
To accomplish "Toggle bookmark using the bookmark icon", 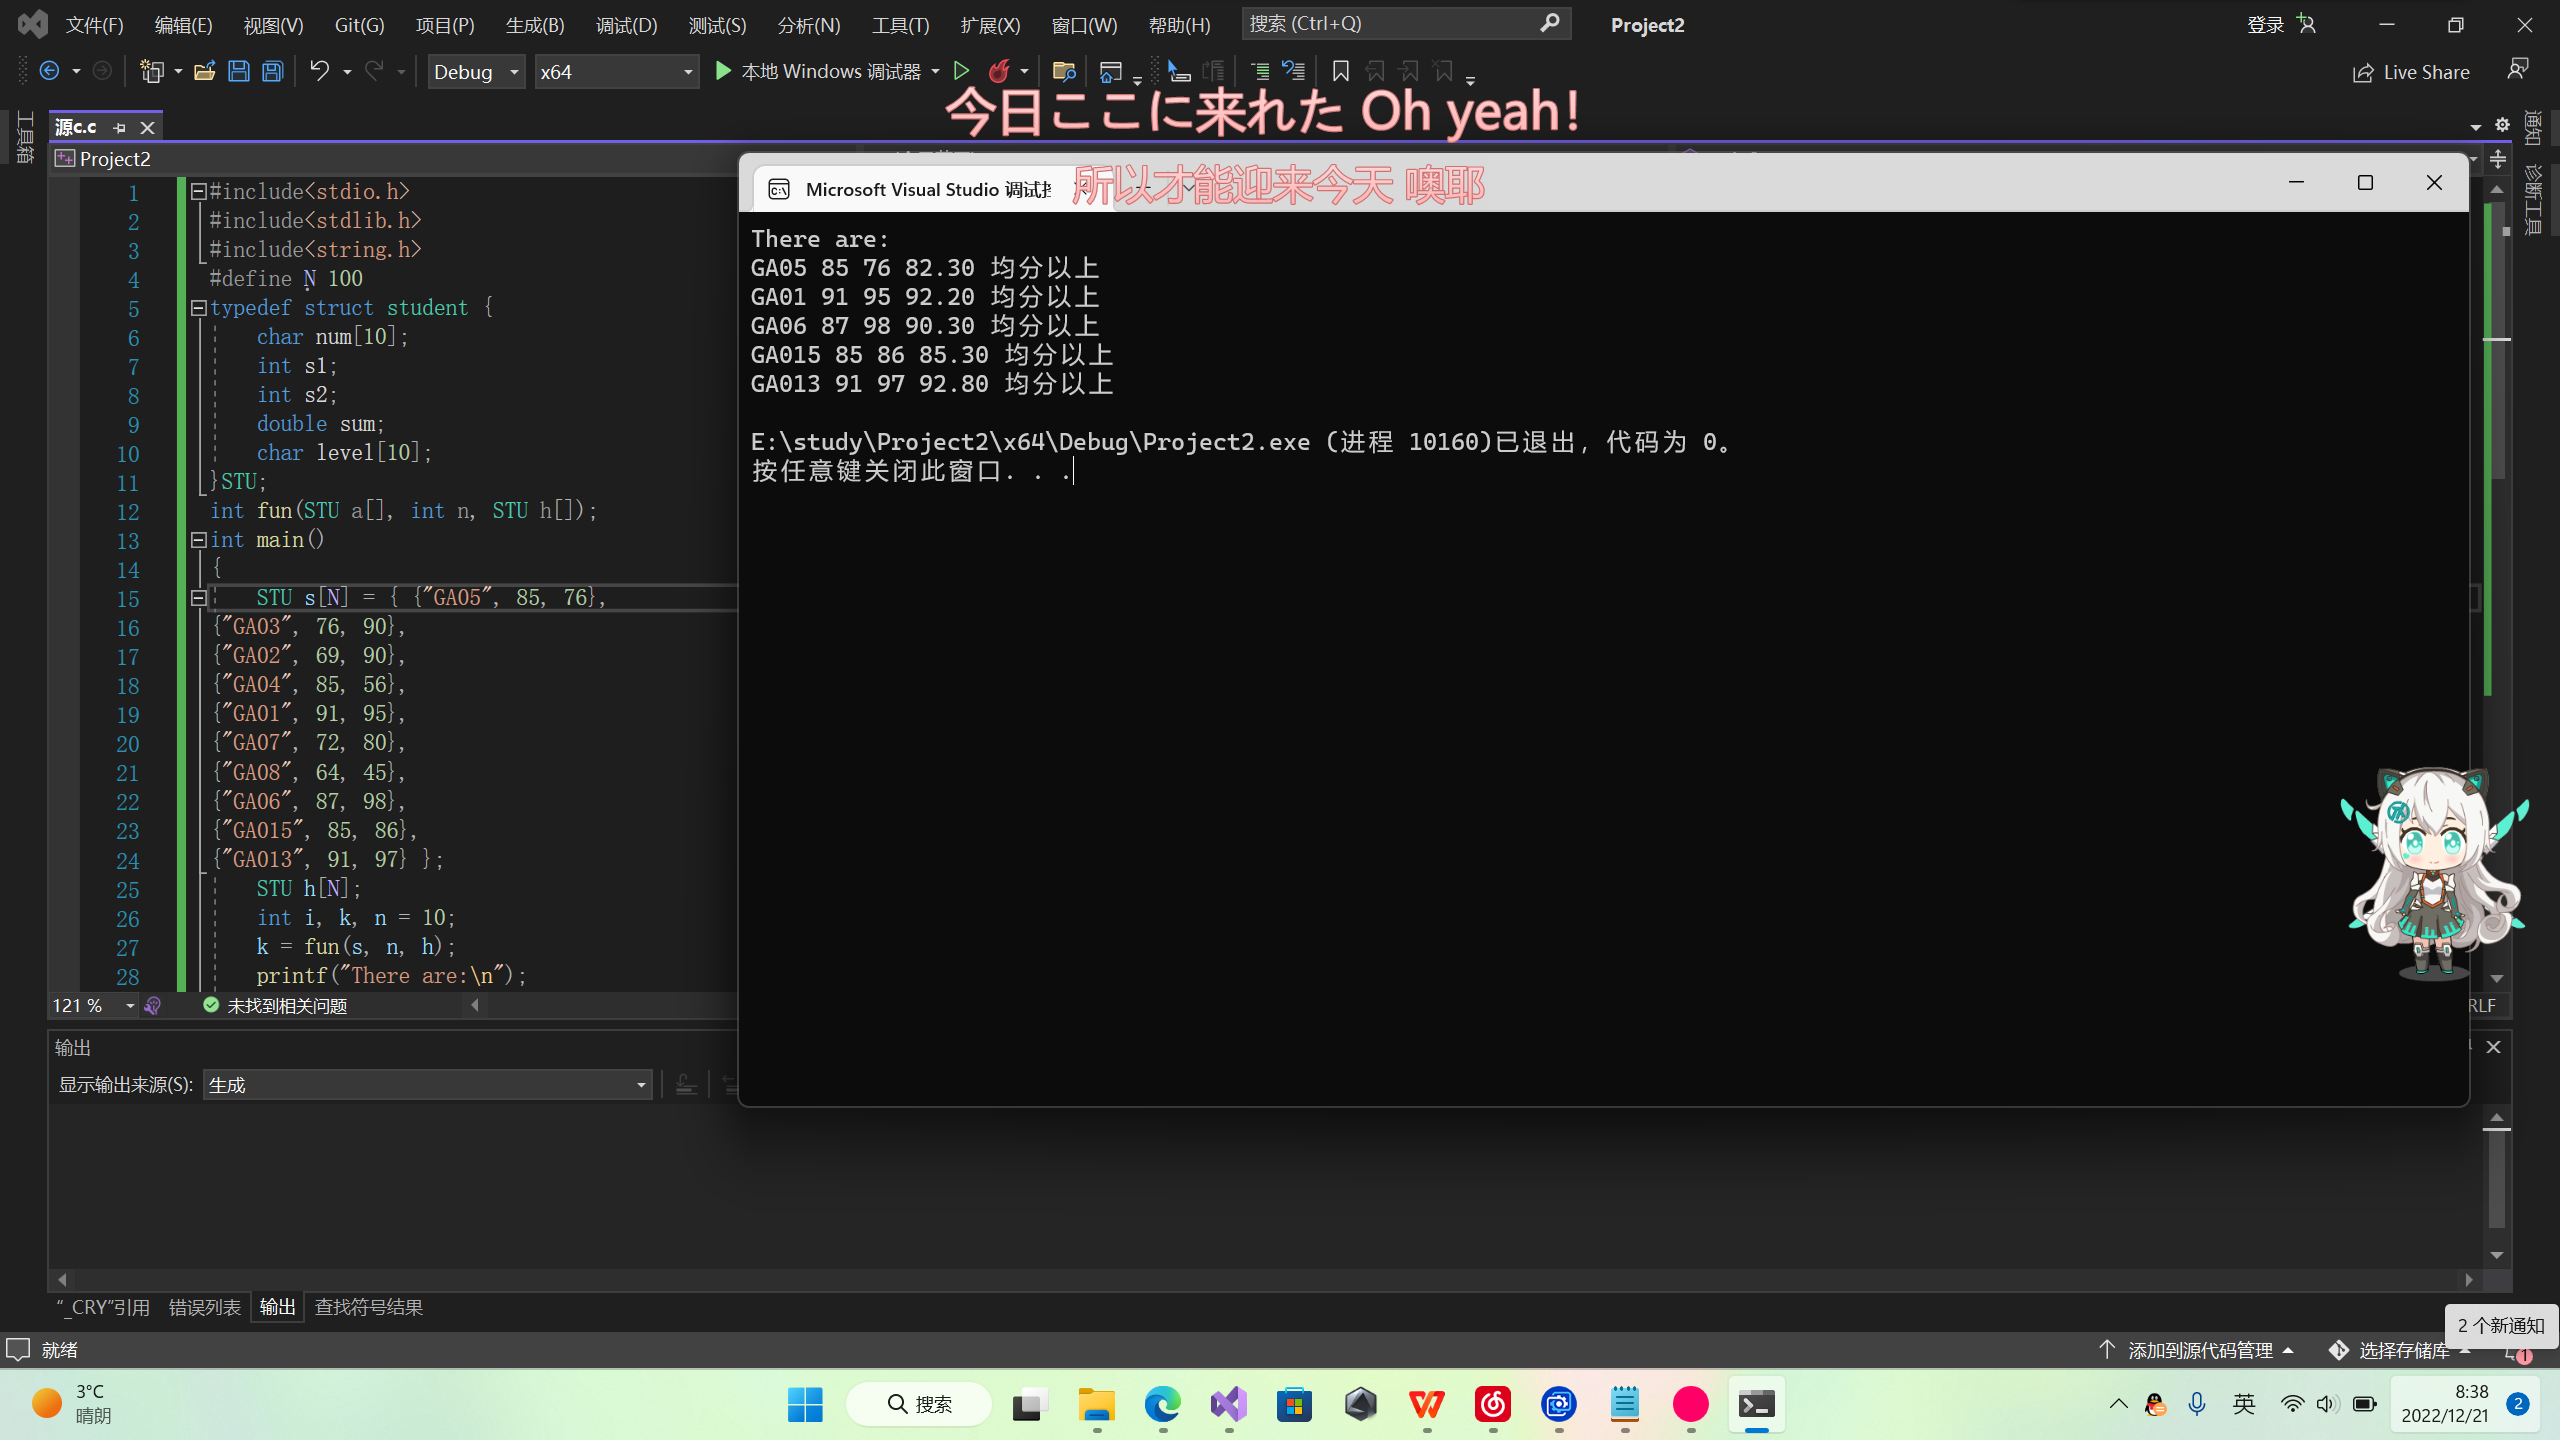I will point(1340,71).
